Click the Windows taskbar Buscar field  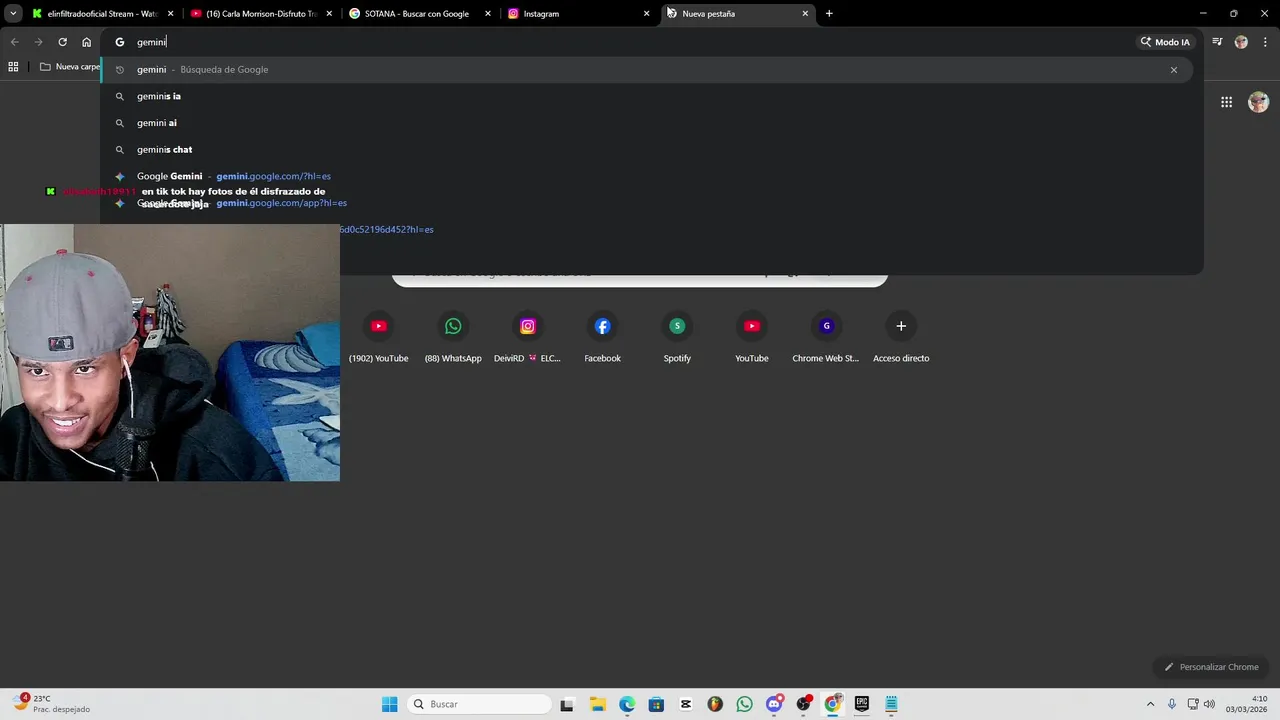480,704
